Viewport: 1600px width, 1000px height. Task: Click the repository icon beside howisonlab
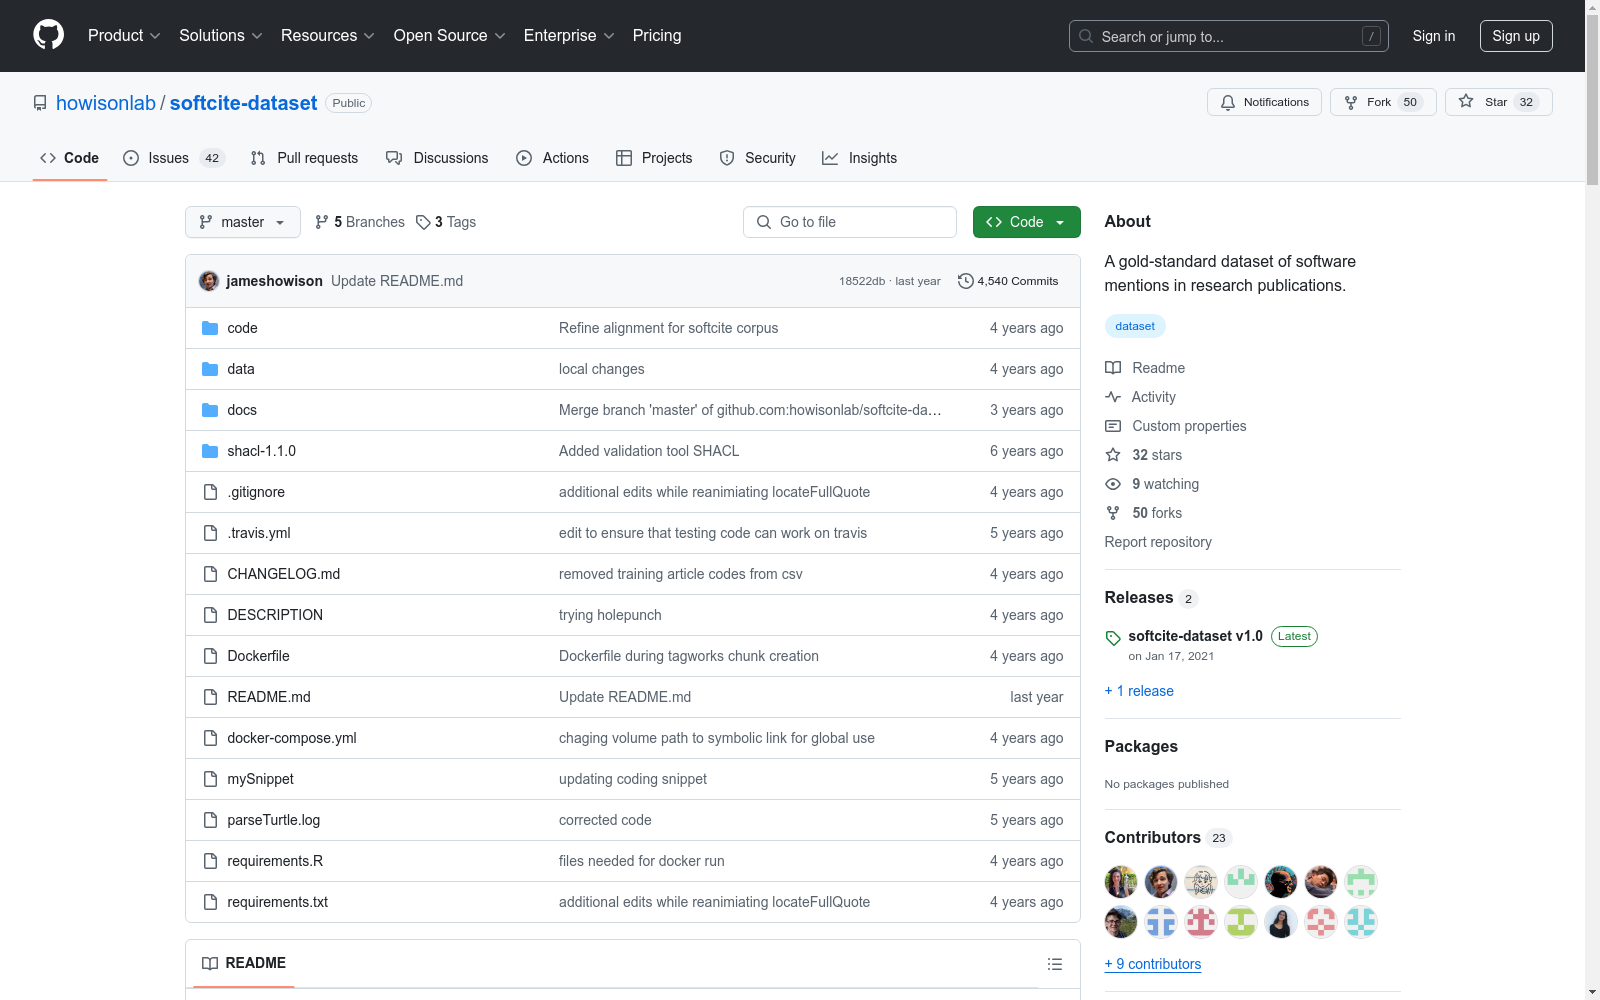[40, 103]
